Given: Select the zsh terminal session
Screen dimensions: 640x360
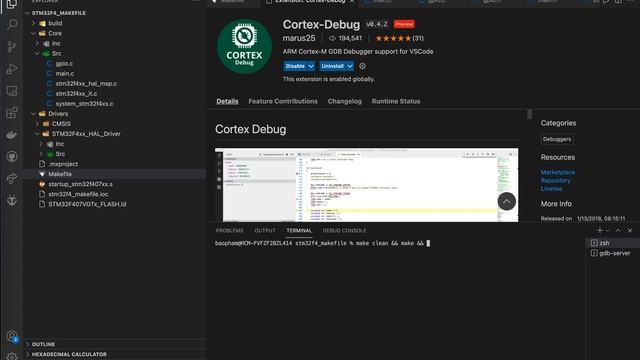Looking at the screenshot, I should tap(613, 243).
